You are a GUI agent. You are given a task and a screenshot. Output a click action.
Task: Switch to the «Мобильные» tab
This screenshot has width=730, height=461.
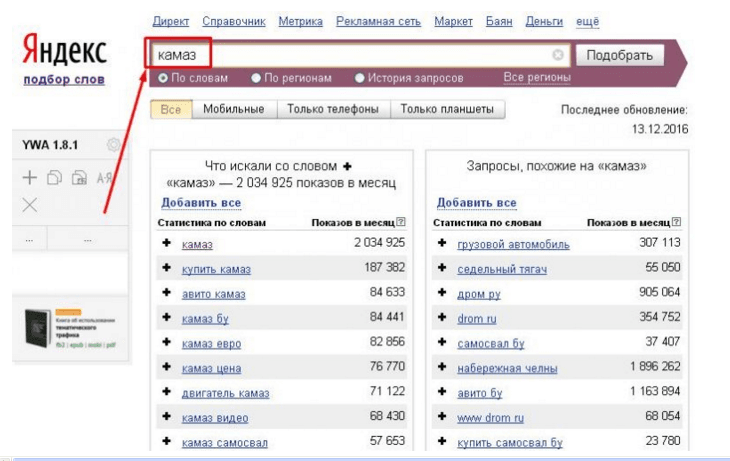point(234,109)
